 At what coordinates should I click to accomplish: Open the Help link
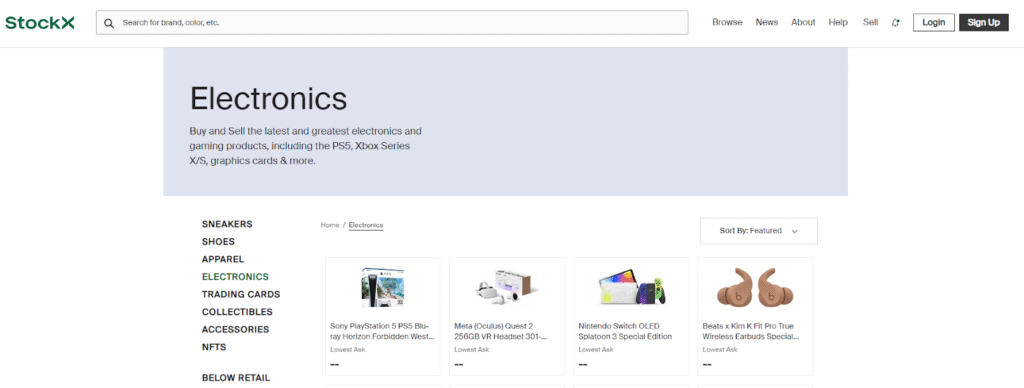pos(838,22)
